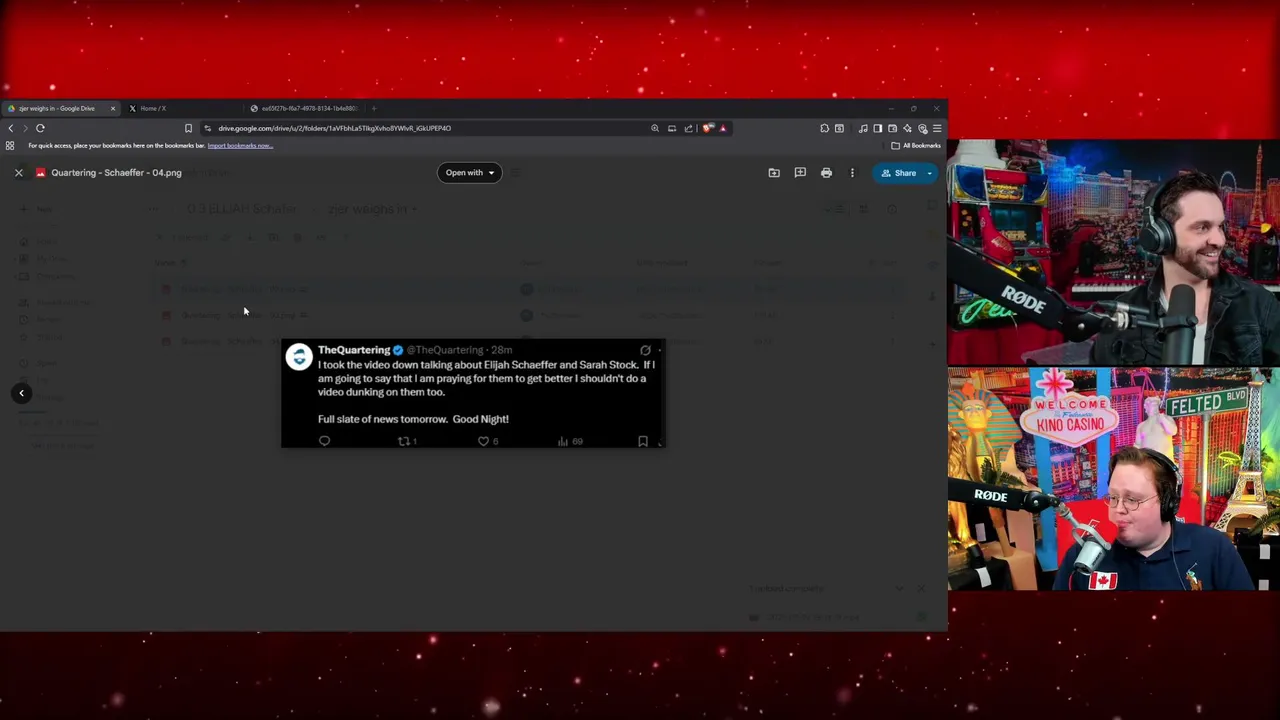Bookmark this page via address bar icon
This screenshot has width=1280, height=720.
(188, 128)
